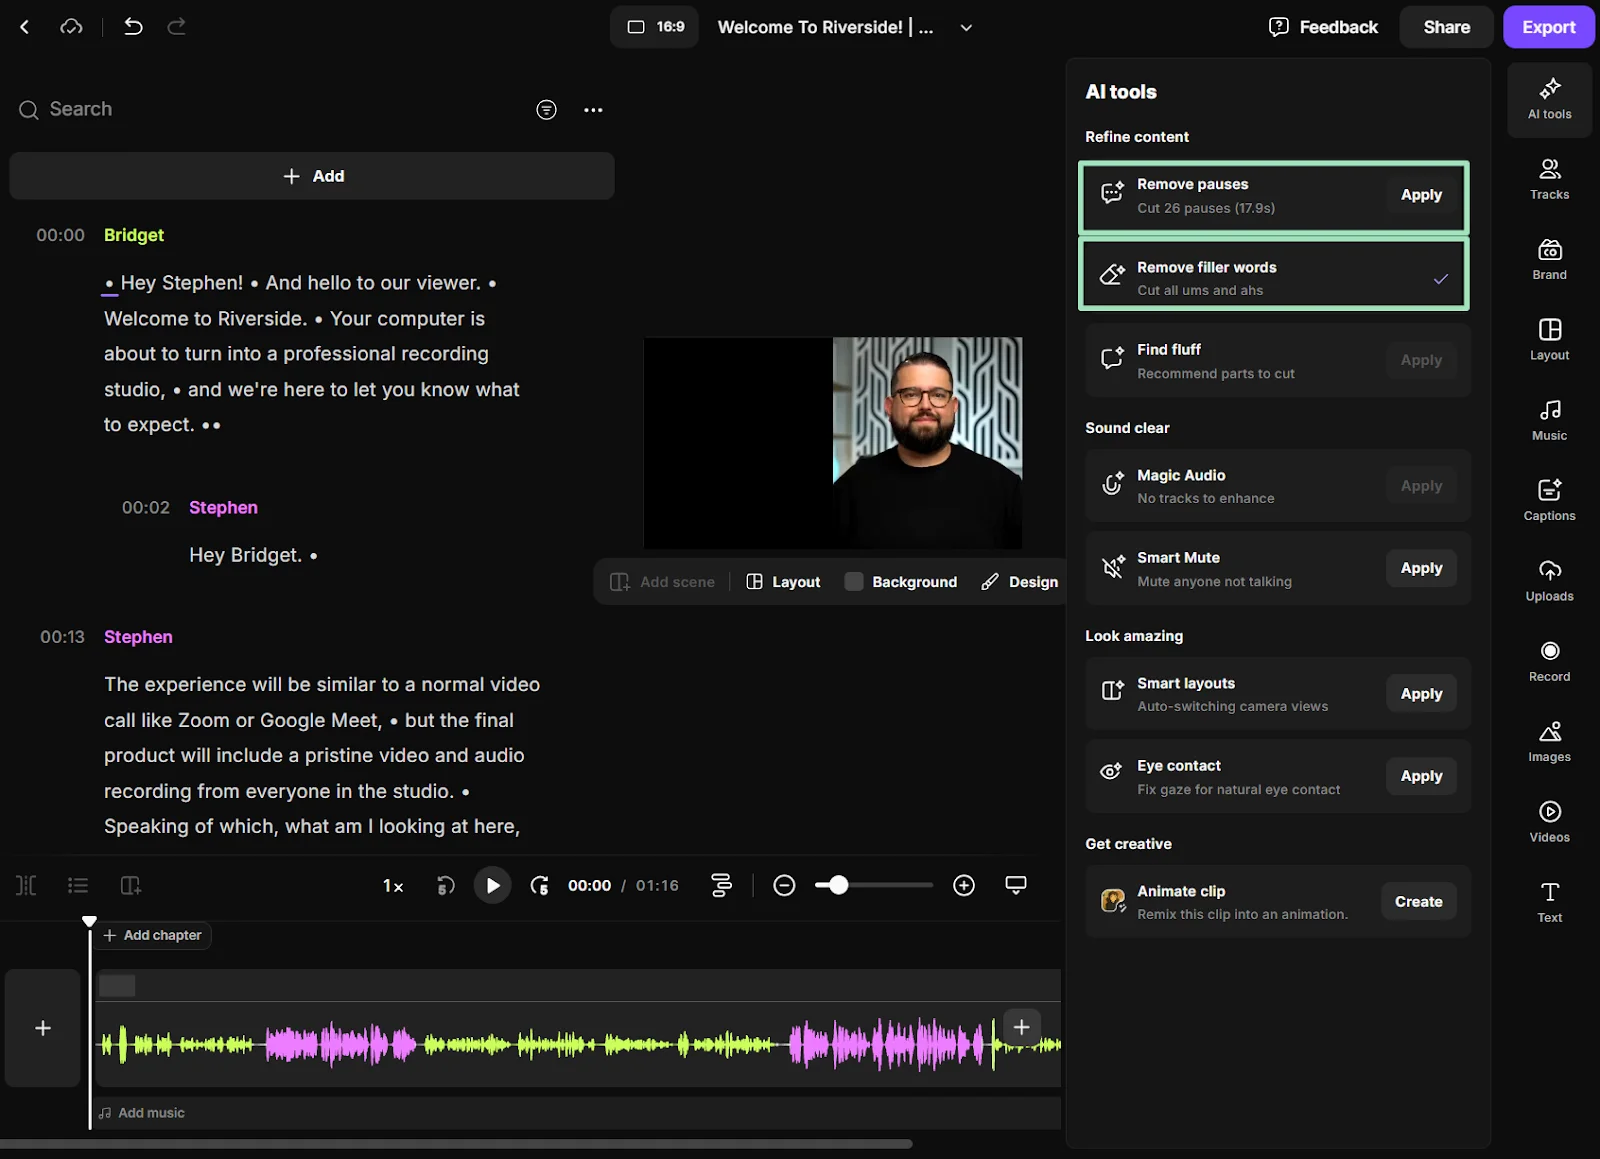Open the Tracks panel
Image resolution: width=1600 pixels, height=1159 pixels.
point(1549,178)
